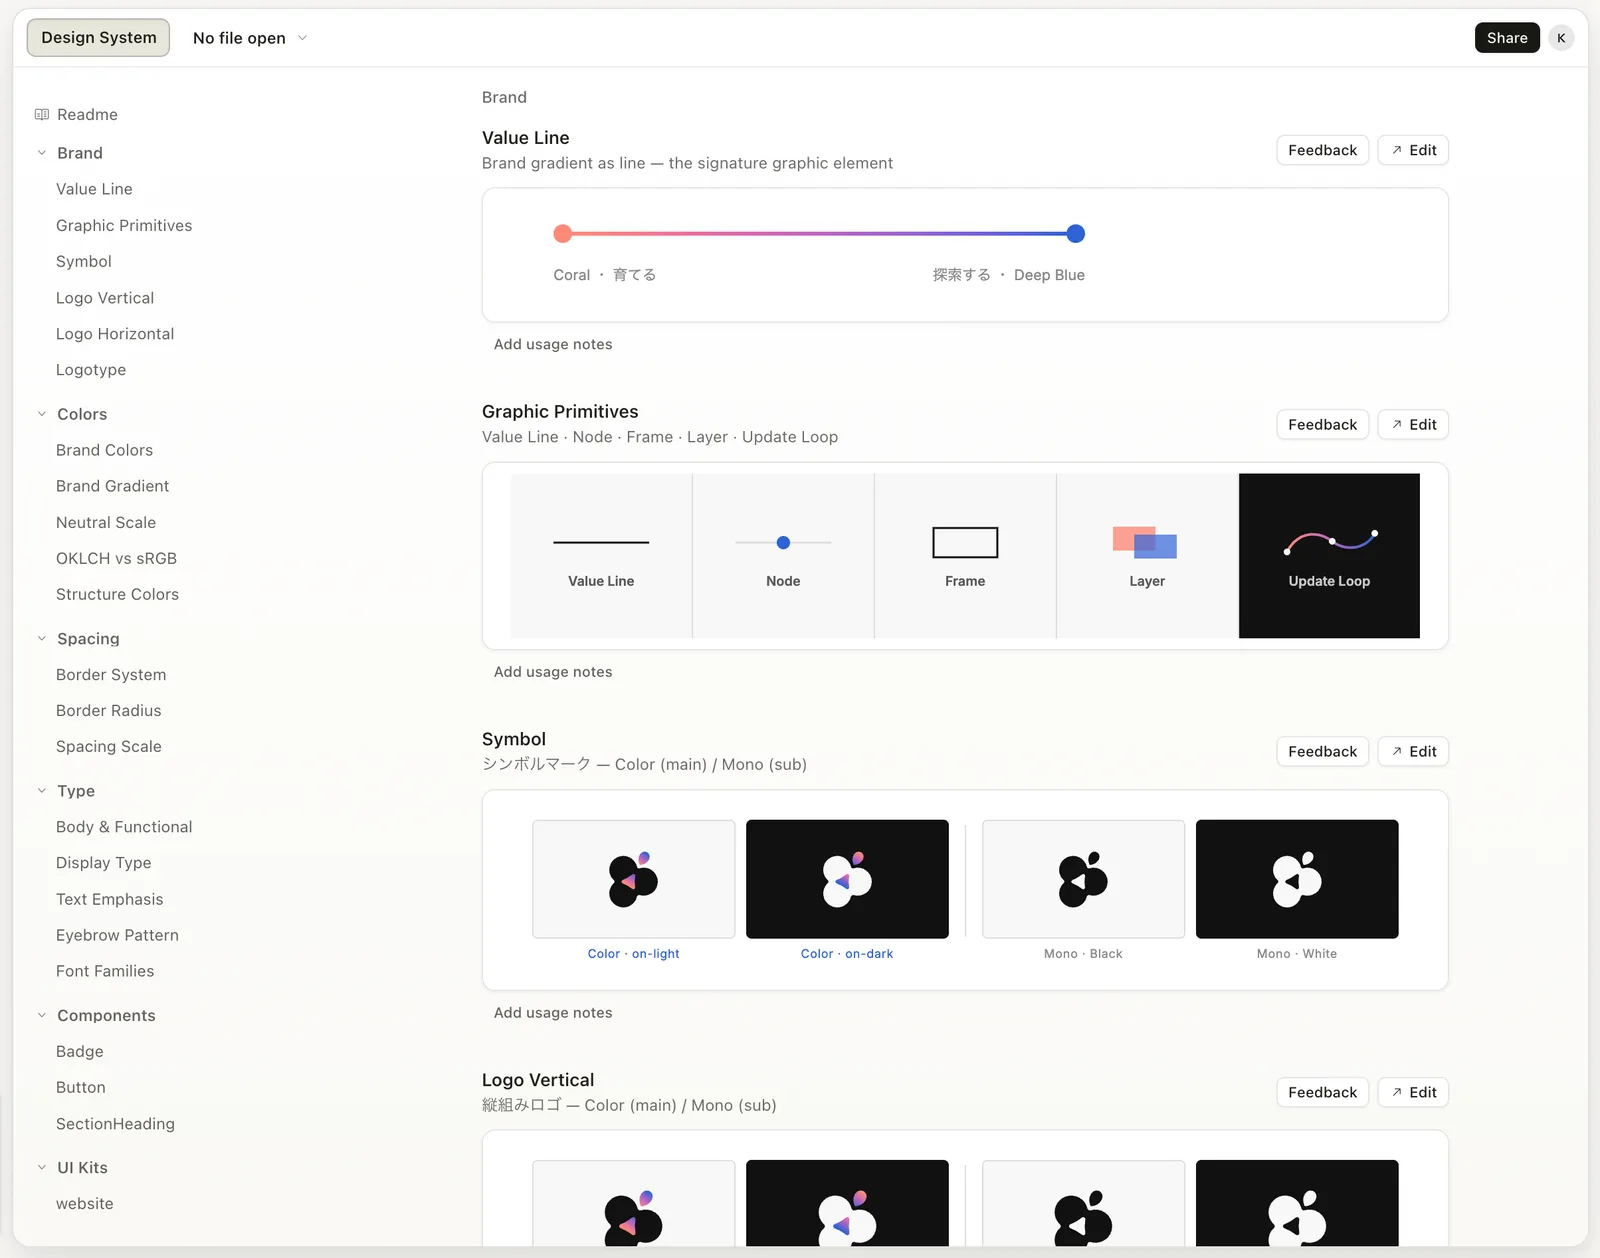The image size is (1600, 1258).
Task: Click the Frame primitive rectangle icon
Action: 965,542
